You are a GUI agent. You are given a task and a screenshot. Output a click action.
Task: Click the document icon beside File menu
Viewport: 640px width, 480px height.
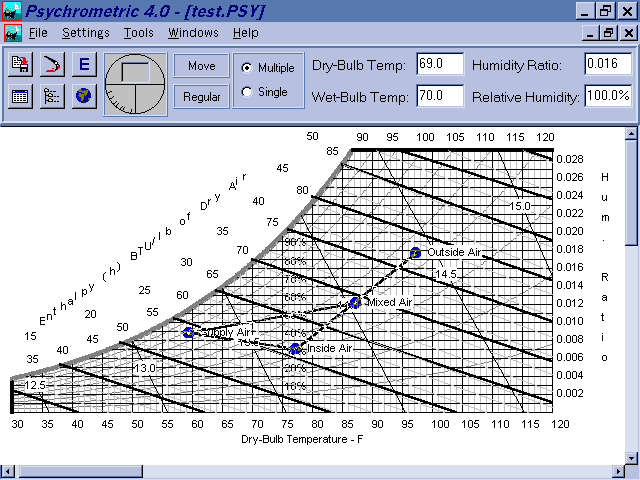(x=13, y=33)
